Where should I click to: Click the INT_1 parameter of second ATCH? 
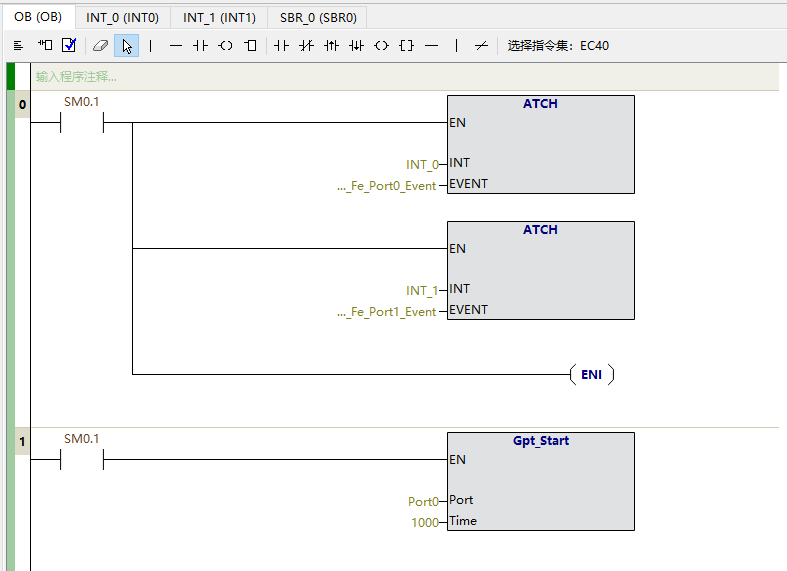pos(421,291)
